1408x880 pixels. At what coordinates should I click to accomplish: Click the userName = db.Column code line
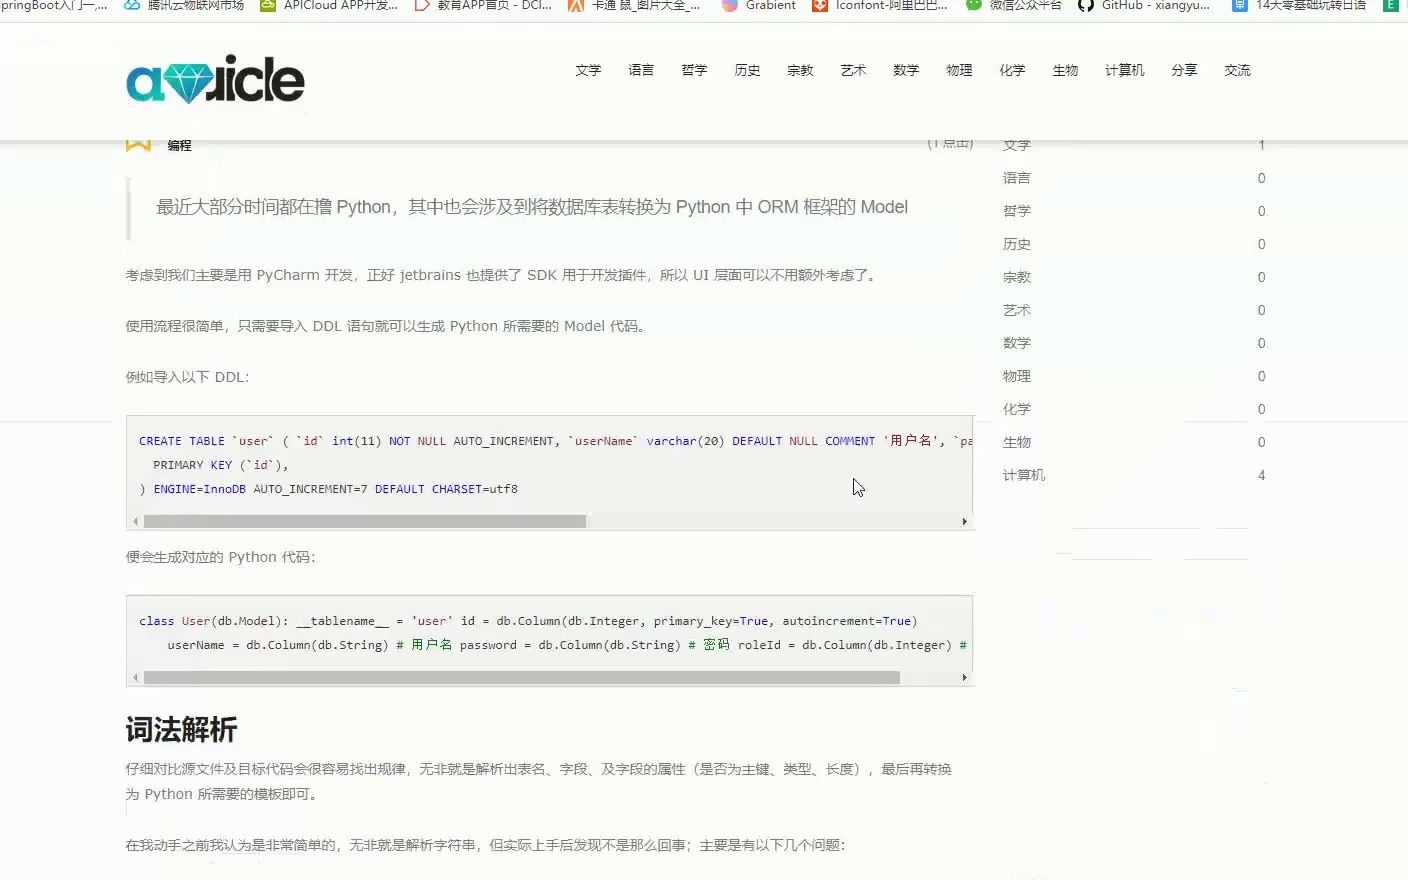point(567,645)
